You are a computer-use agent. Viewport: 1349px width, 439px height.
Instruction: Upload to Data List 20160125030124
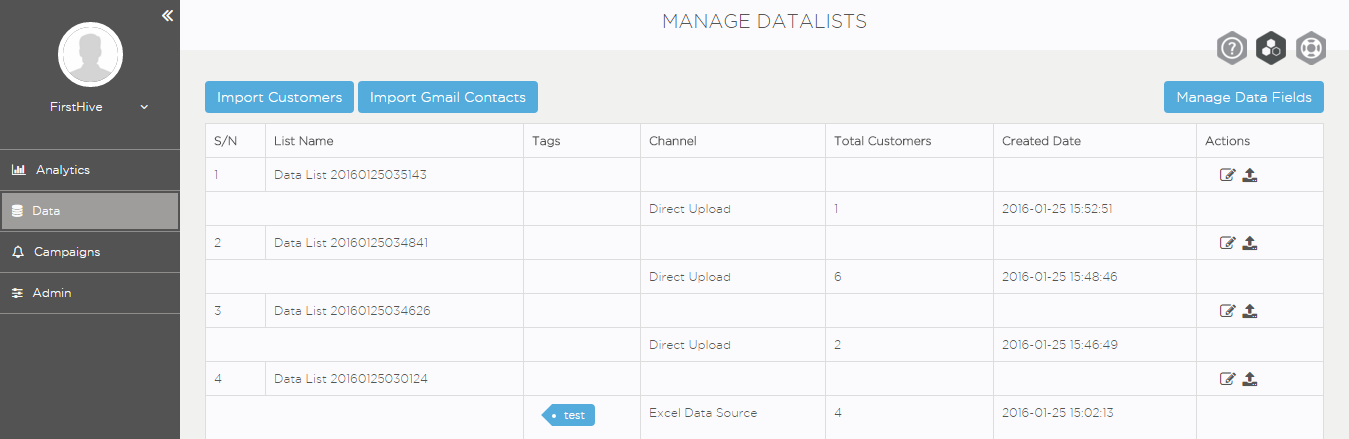(1250, 379)
